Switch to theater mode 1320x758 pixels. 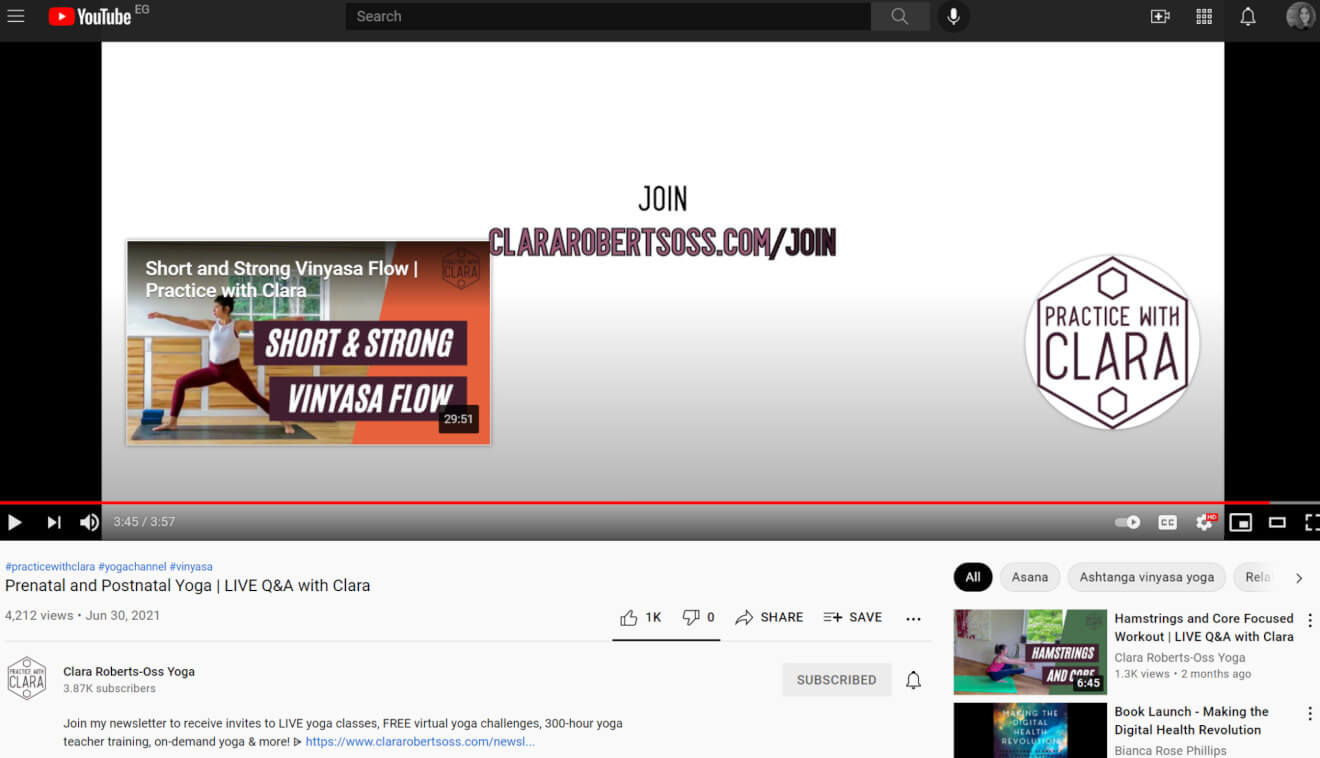(1277, 522)
